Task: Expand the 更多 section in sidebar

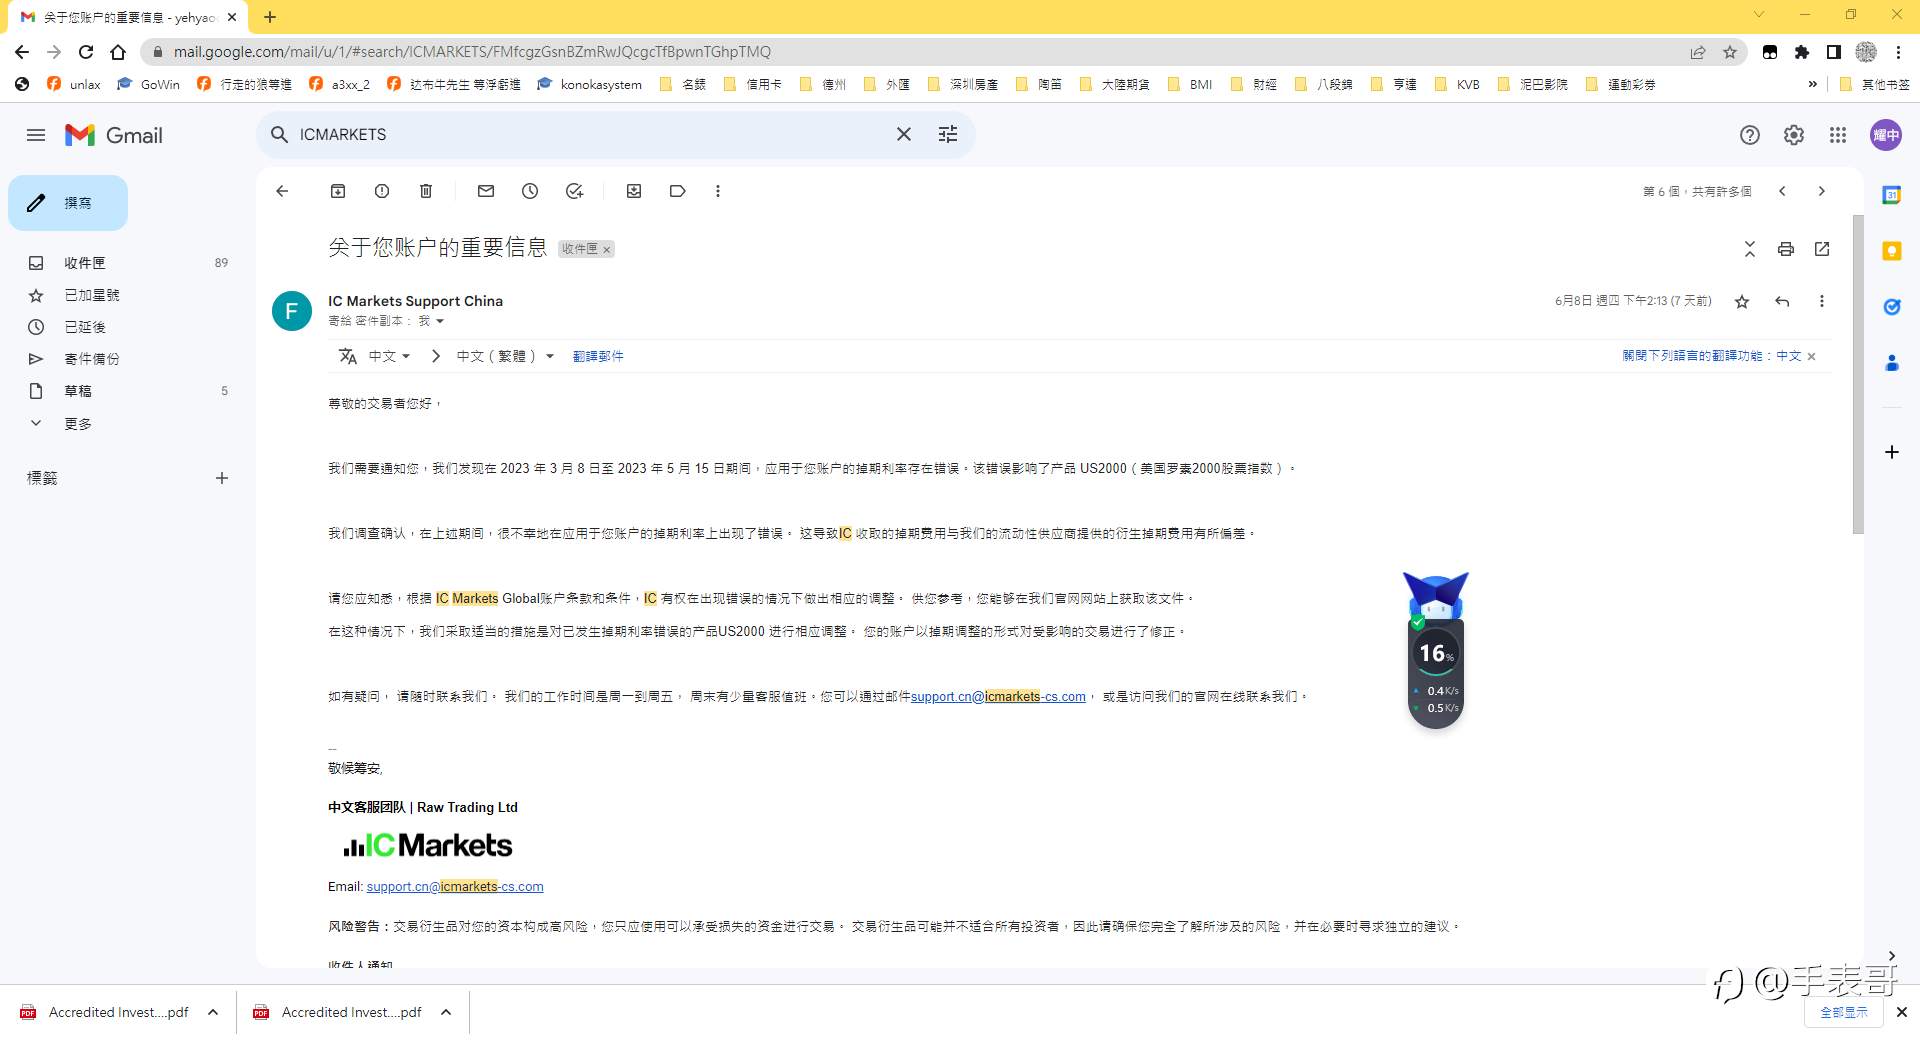Action: tap(78, 423)
